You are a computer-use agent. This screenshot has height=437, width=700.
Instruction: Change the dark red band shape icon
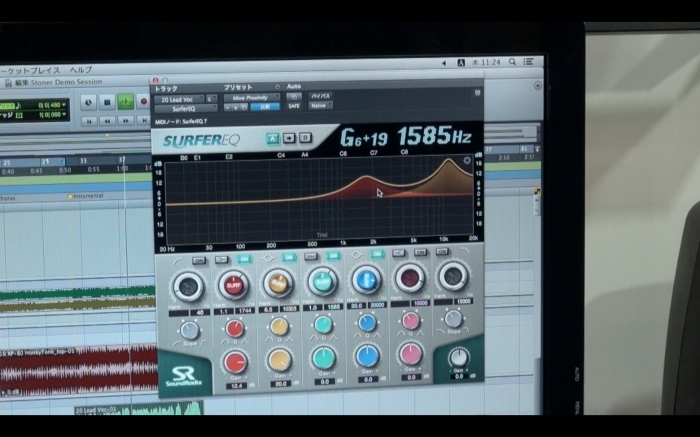coord(399,253)
